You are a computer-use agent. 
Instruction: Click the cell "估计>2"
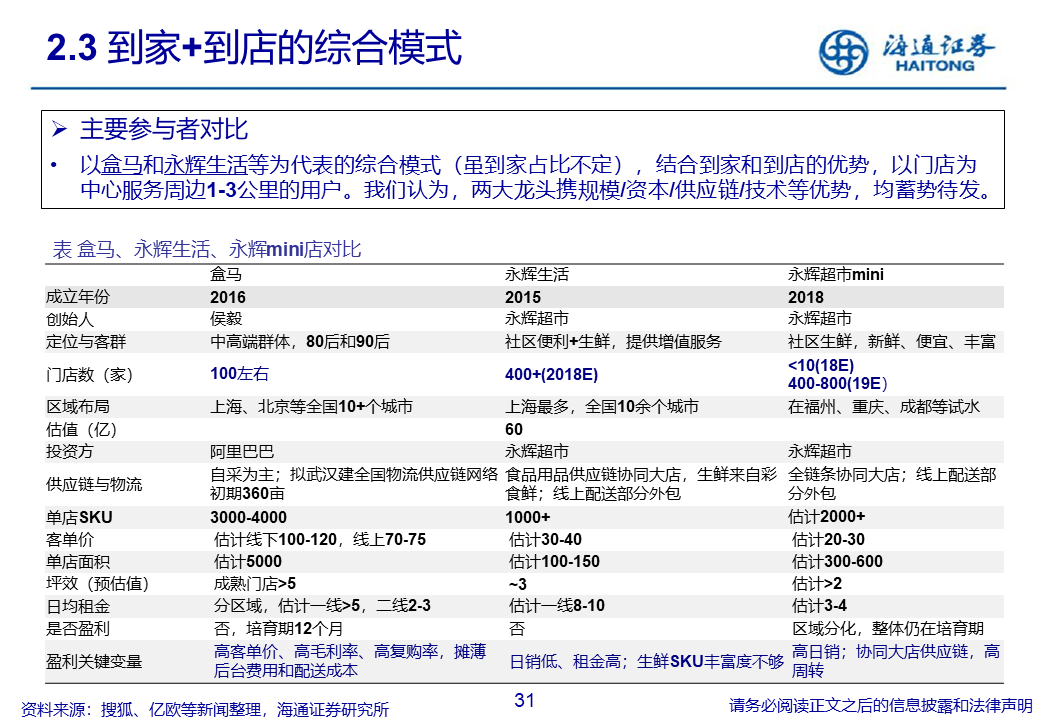816,583
